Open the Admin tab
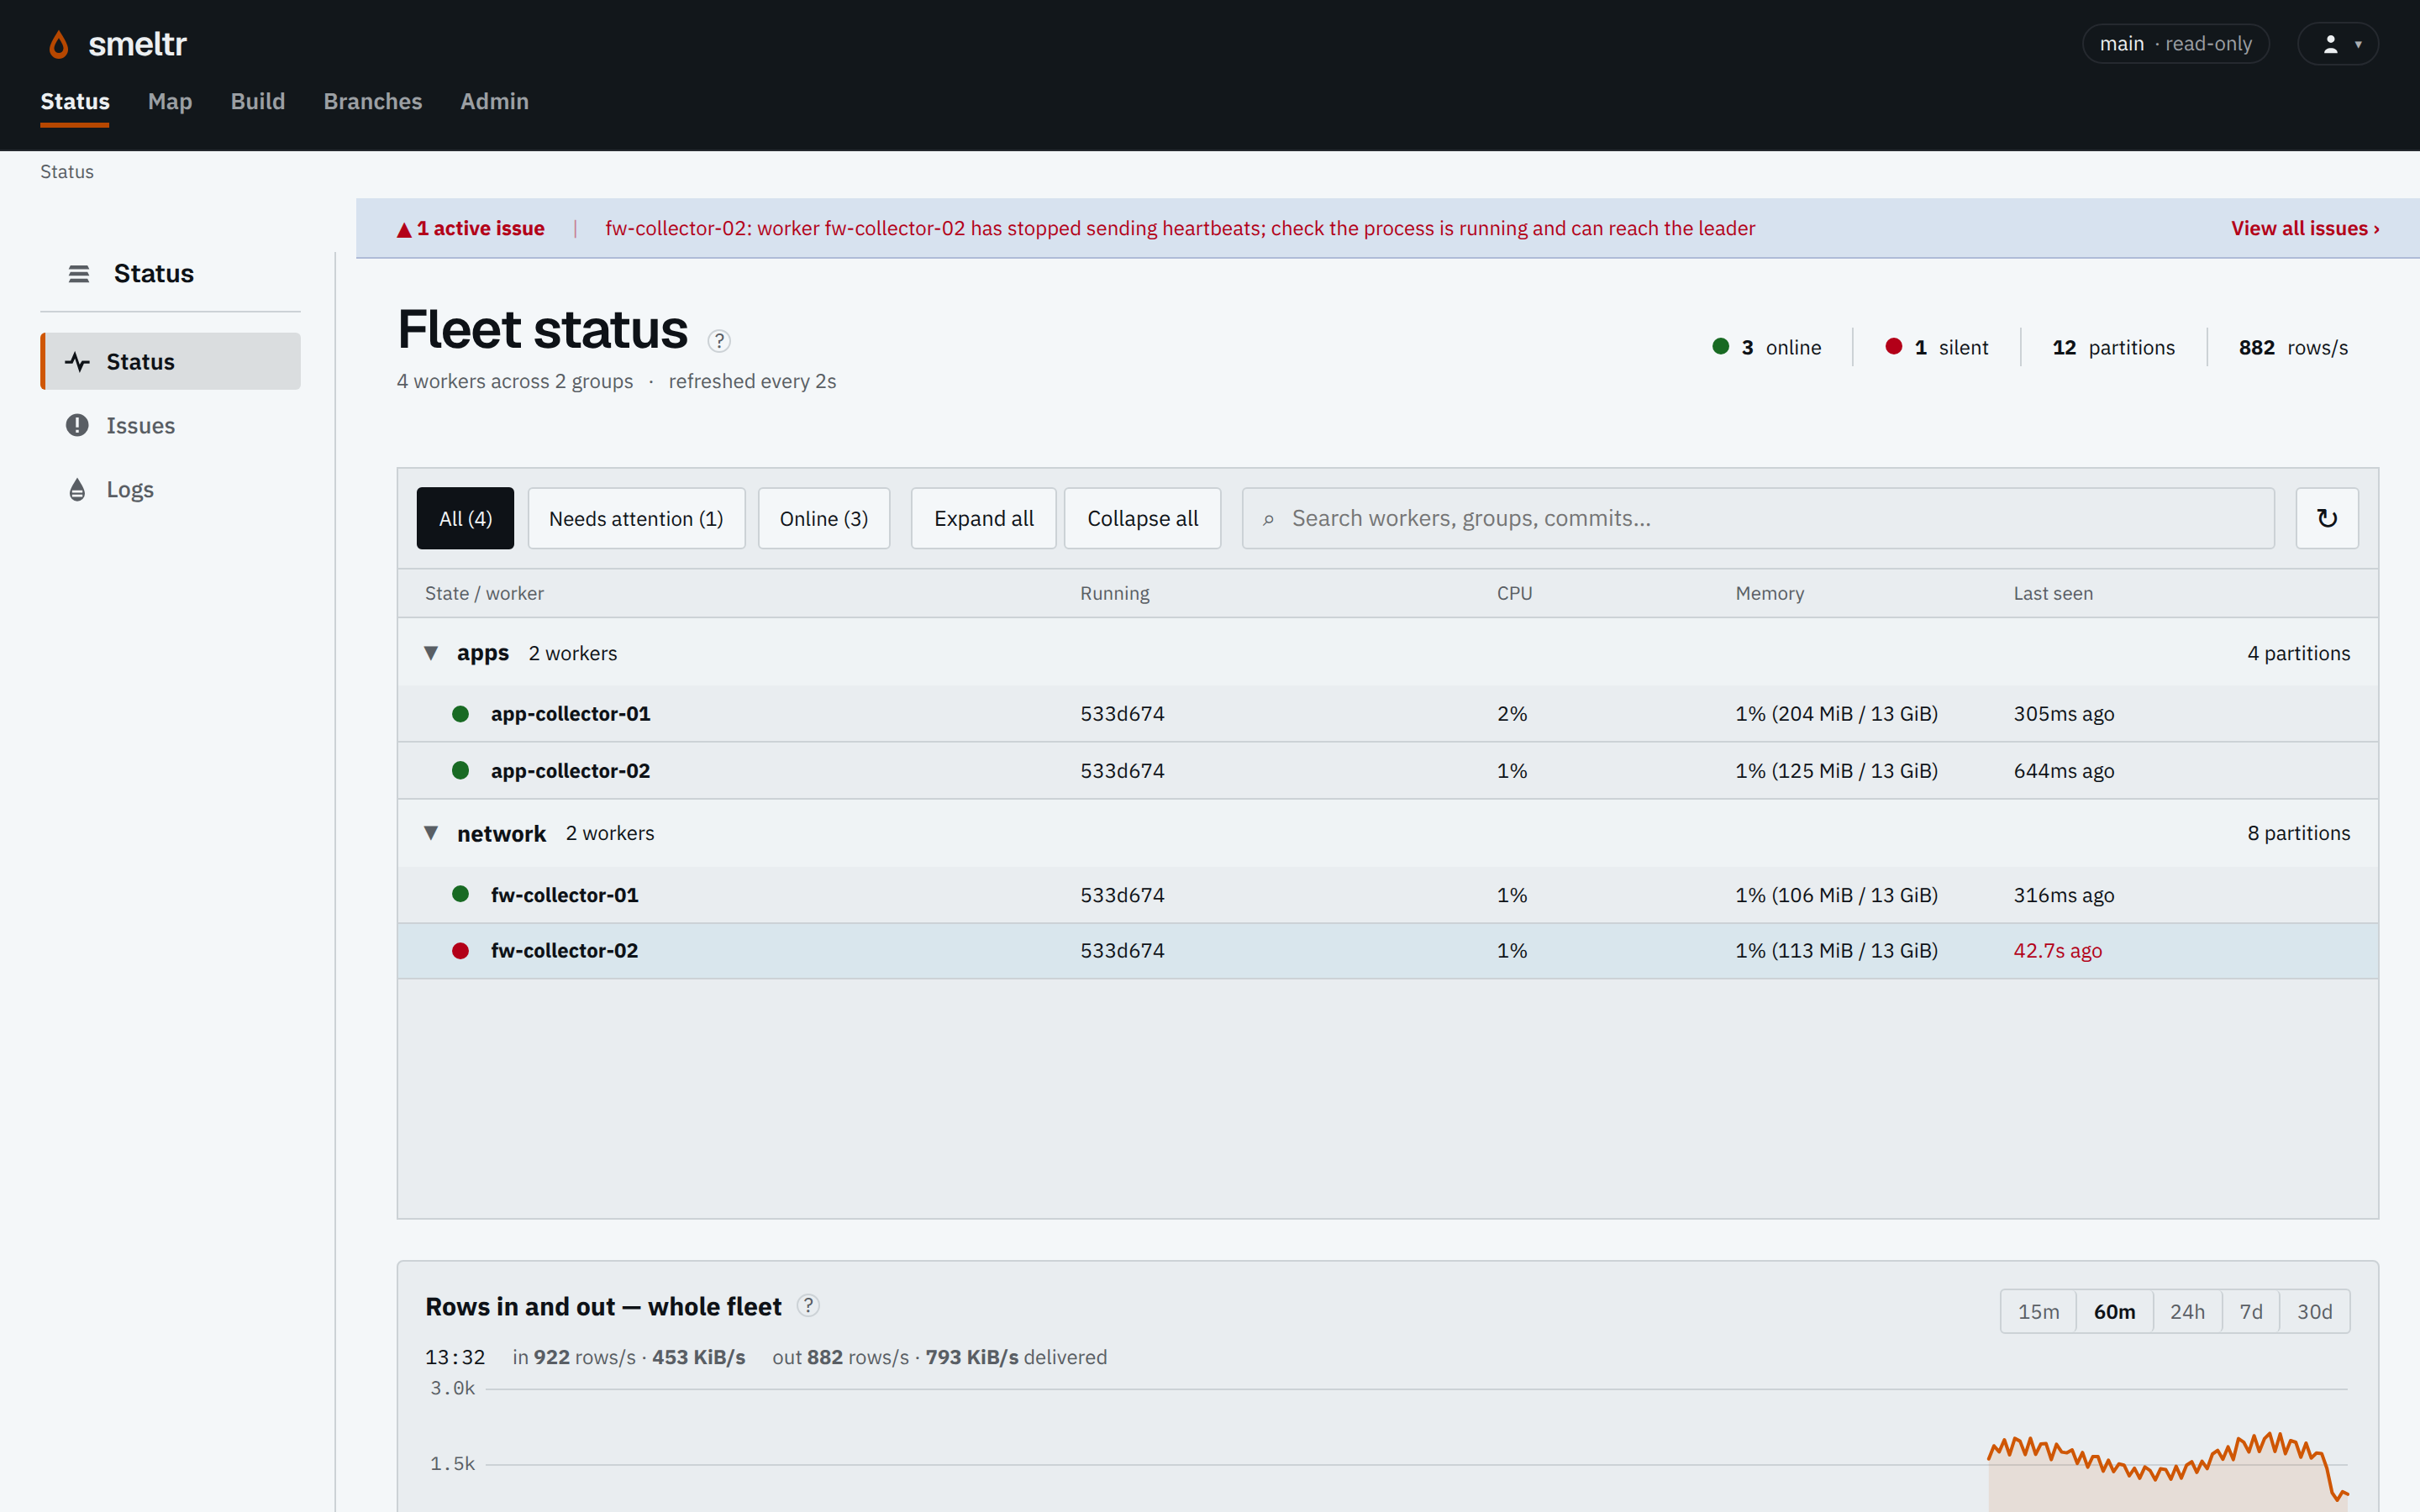The image size is (2420, 1512). tap(494, 101)
